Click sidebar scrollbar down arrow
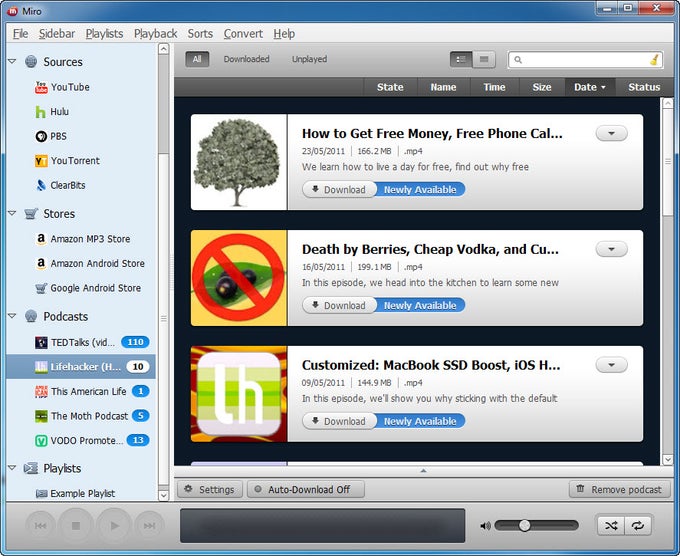This screenshot has height=556, width=680. pos(163,495)
